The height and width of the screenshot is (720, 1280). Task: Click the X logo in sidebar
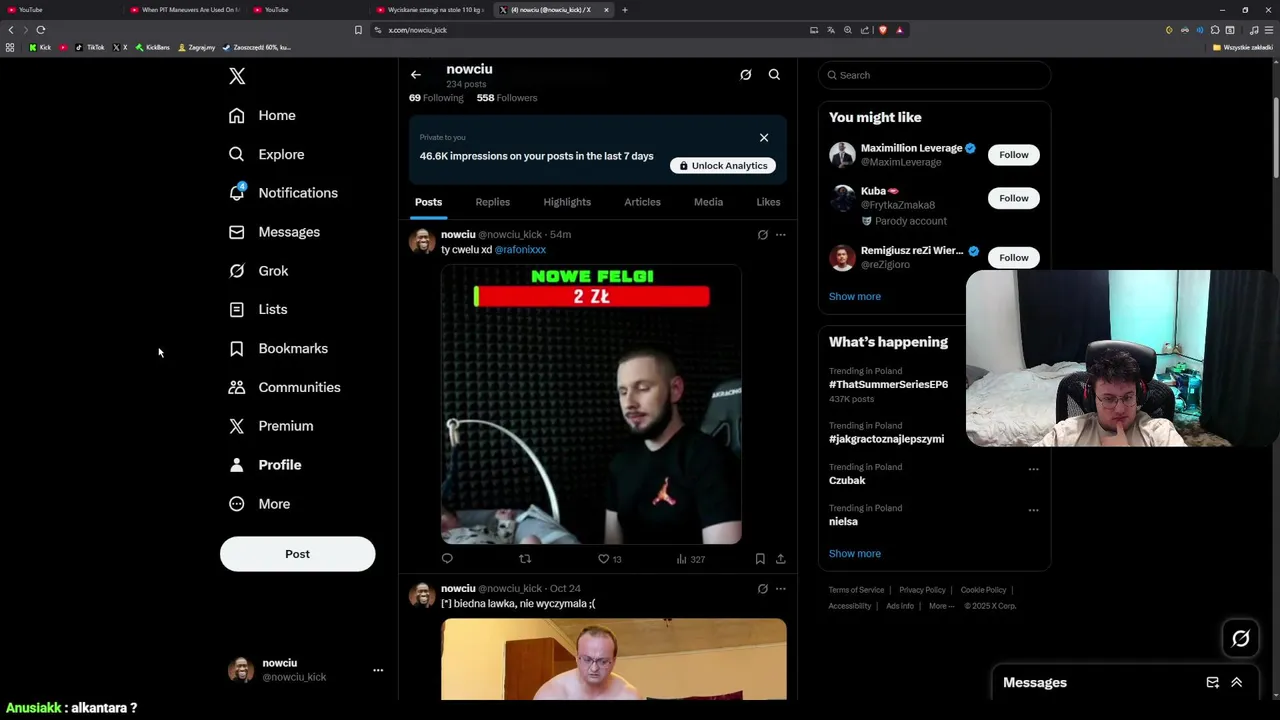(237, 76)
